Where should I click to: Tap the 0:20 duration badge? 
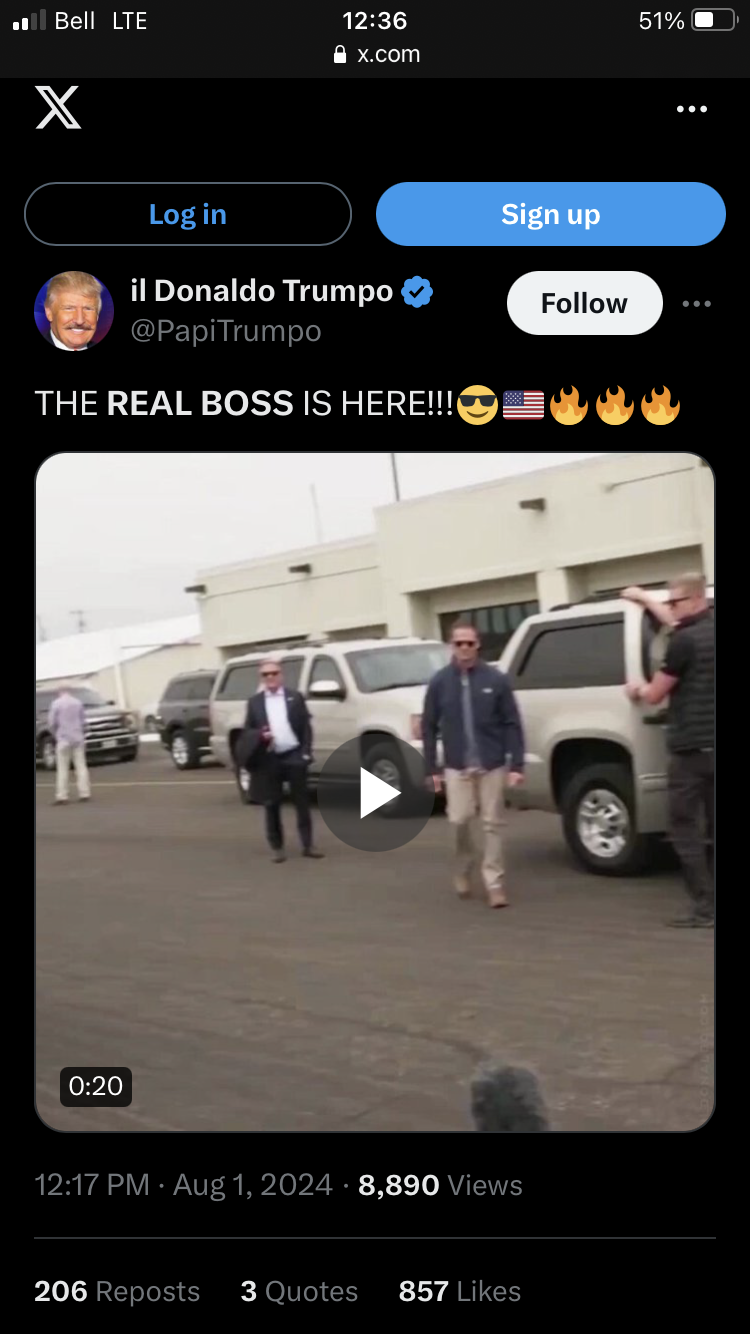coord(96,1086)
